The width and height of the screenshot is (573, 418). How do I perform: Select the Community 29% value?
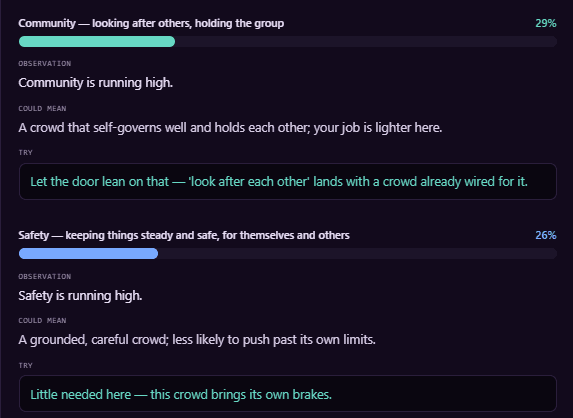pyautogui.click(x=546, y=23)
